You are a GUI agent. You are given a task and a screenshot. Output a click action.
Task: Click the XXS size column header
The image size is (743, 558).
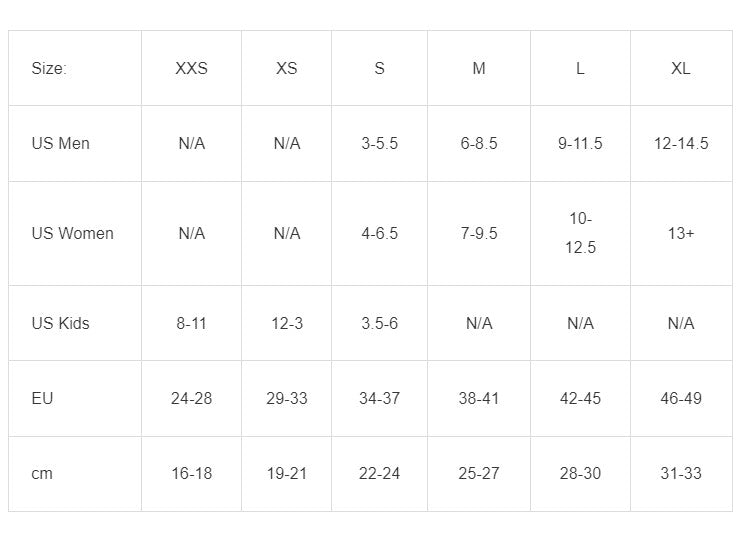(x=191, y=68)
